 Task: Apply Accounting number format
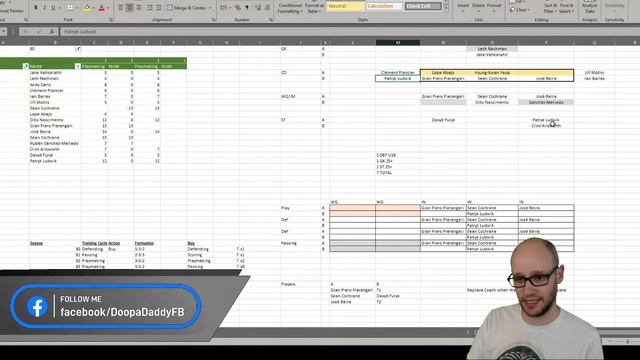[x=224, y=8]
